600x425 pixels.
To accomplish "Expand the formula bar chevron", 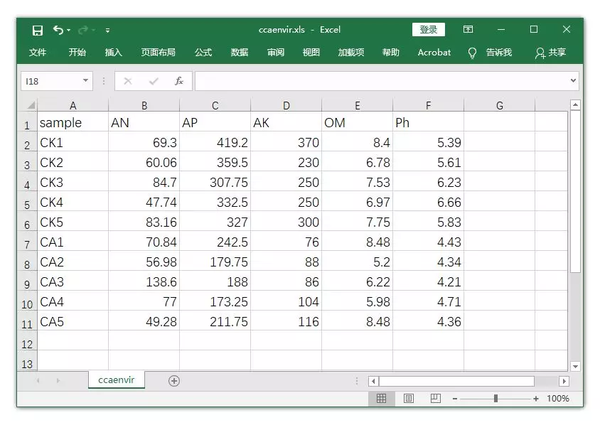I will (x=573, y=81).
